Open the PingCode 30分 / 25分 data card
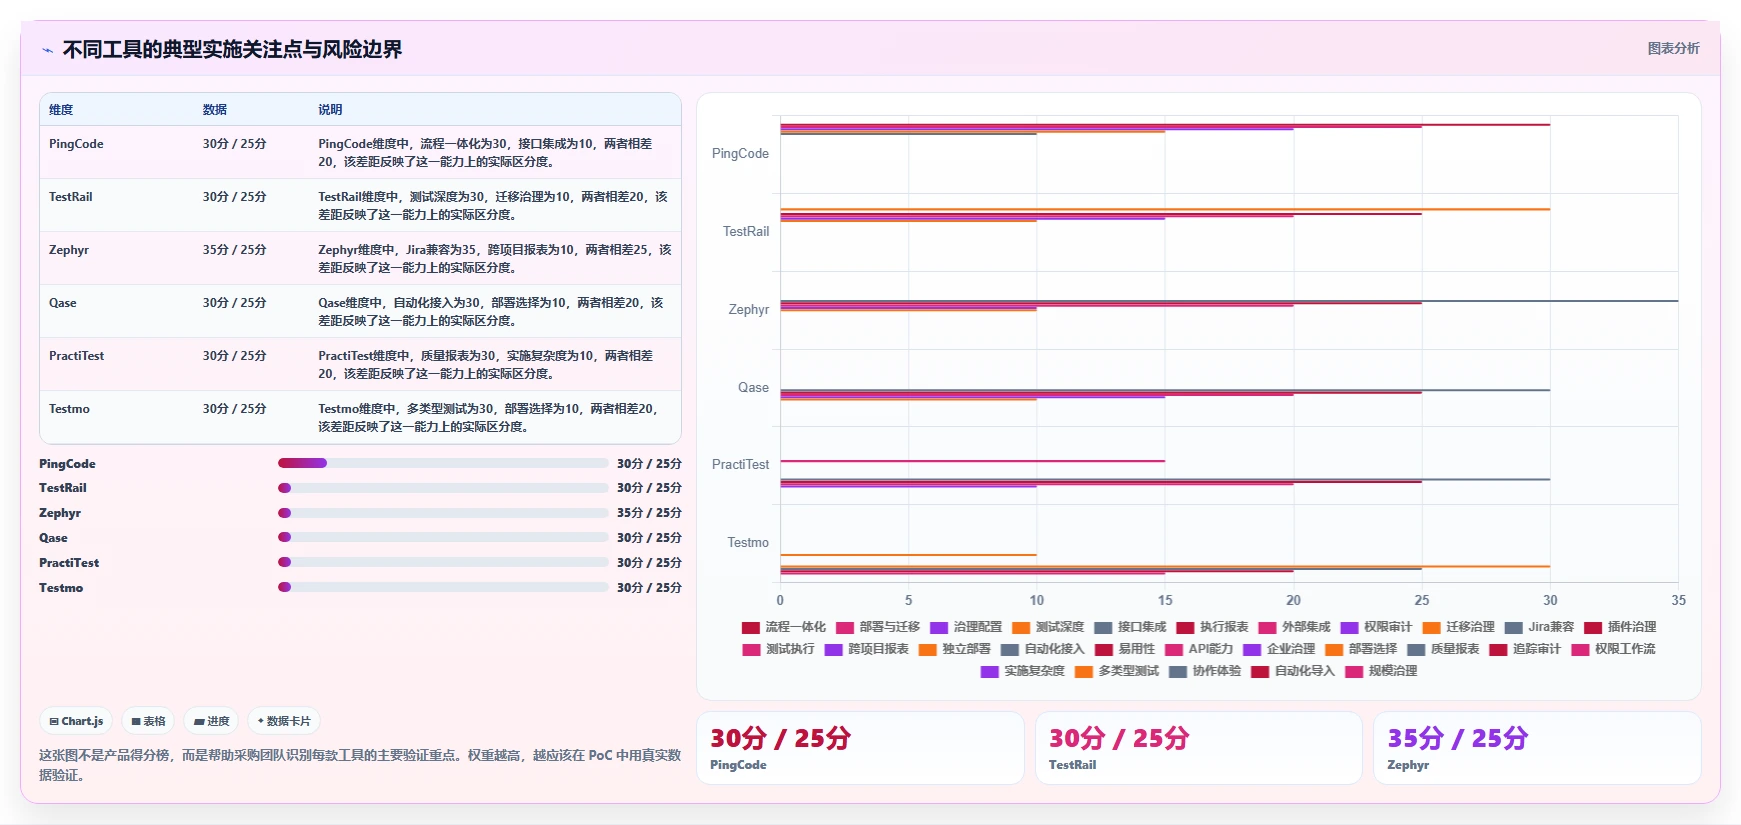This screenshot has height=825, width=1741. click(x=860, y=748)
